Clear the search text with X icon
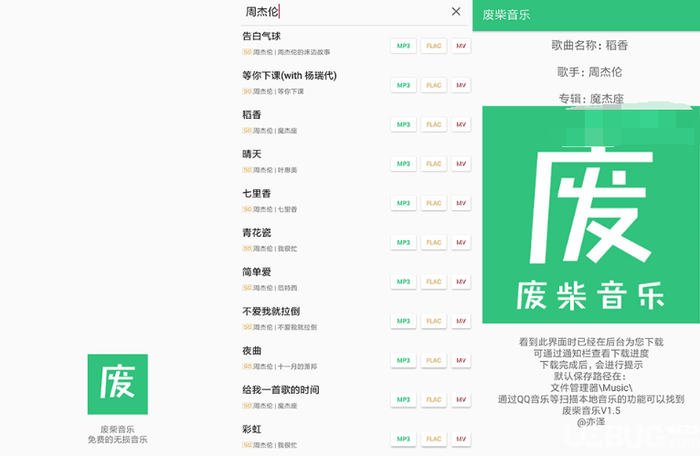Image resolution: width=700 pixels, height=456 pixels. [x=456, y=12]
